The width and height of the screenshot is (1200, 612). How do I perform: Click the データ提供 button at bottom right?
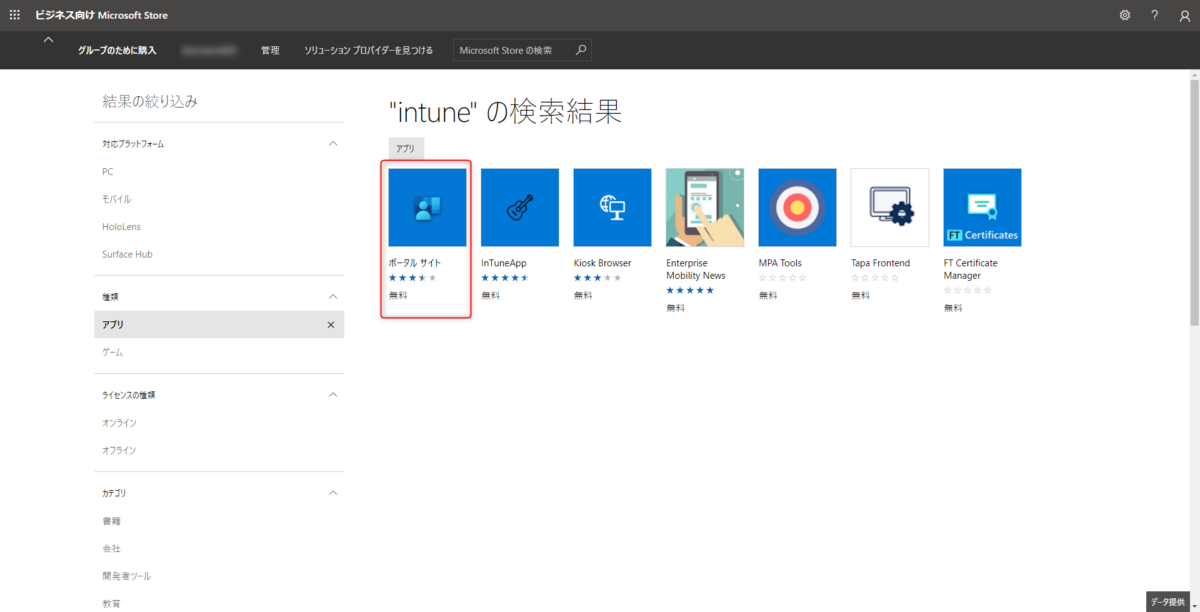pyautogui.click(x=1169, y=603)
